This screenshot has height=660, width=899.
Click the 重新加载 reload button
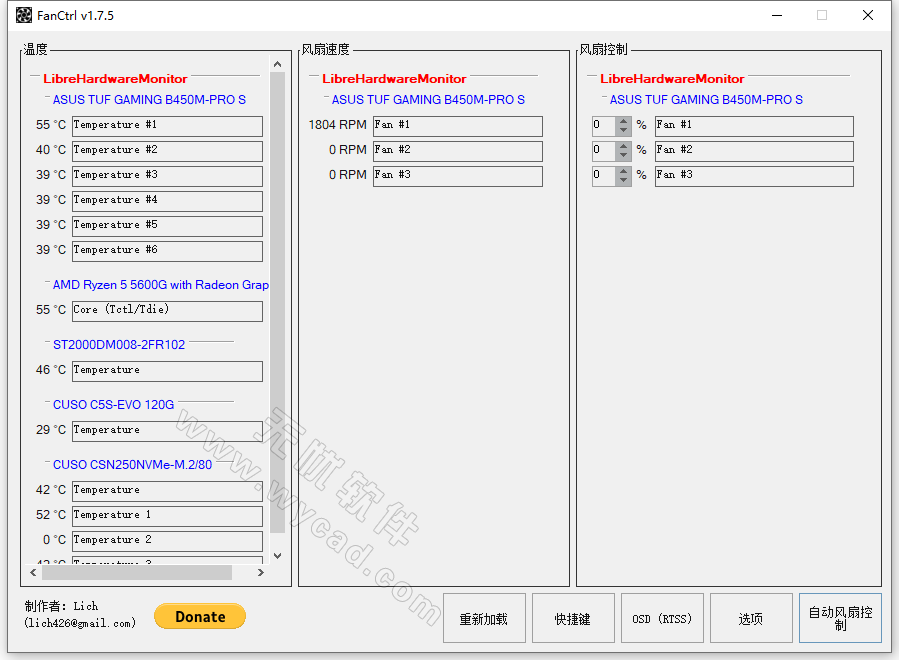point(484,619)
